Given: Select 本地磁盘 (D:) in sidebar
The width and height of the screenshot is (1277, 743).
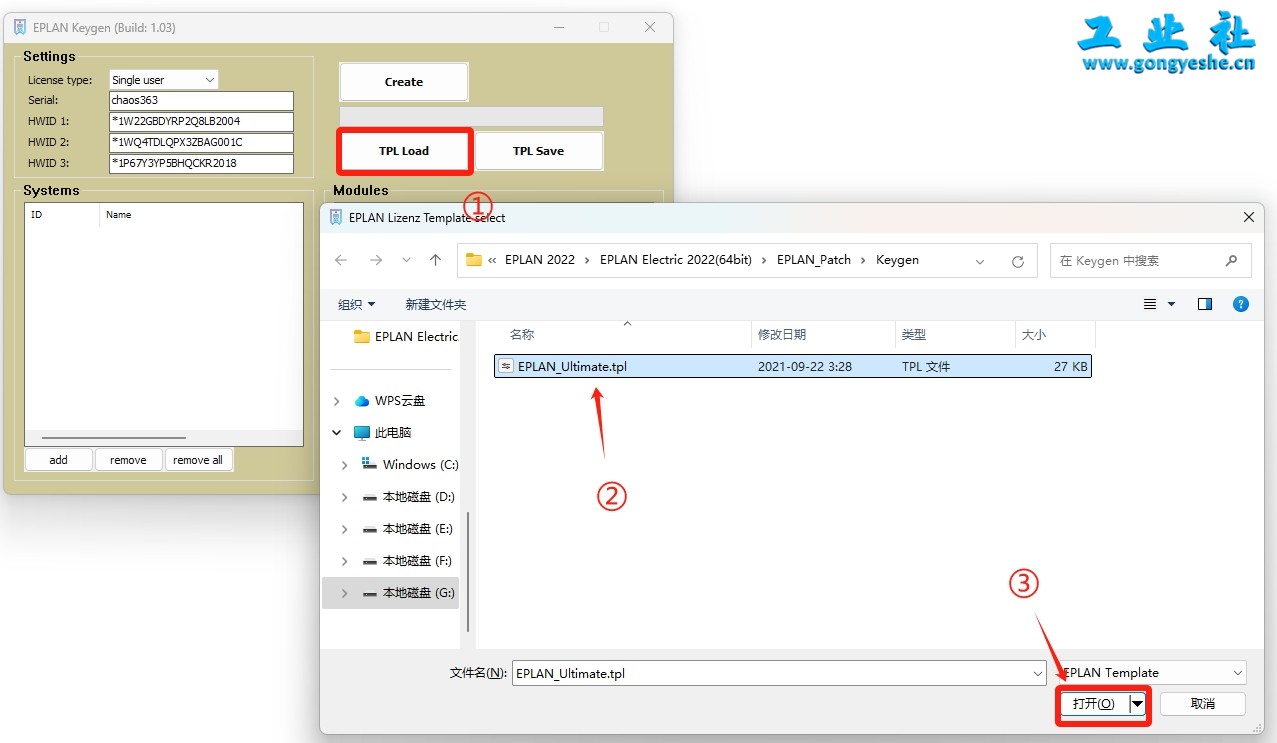Looking at the screenshot, I should tap(408, 497).
